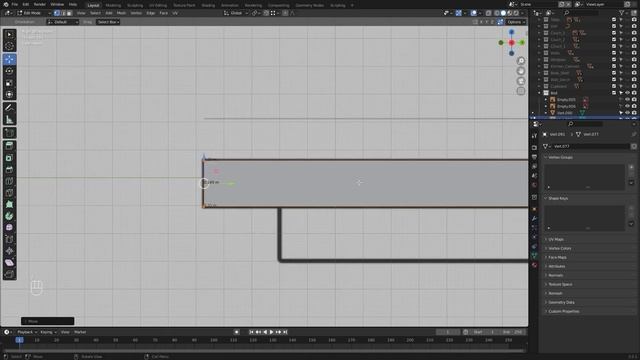The image size is (640, 360).
Task: Open the Mesh menu in viewport header
Action: click(x=121, y=13)
